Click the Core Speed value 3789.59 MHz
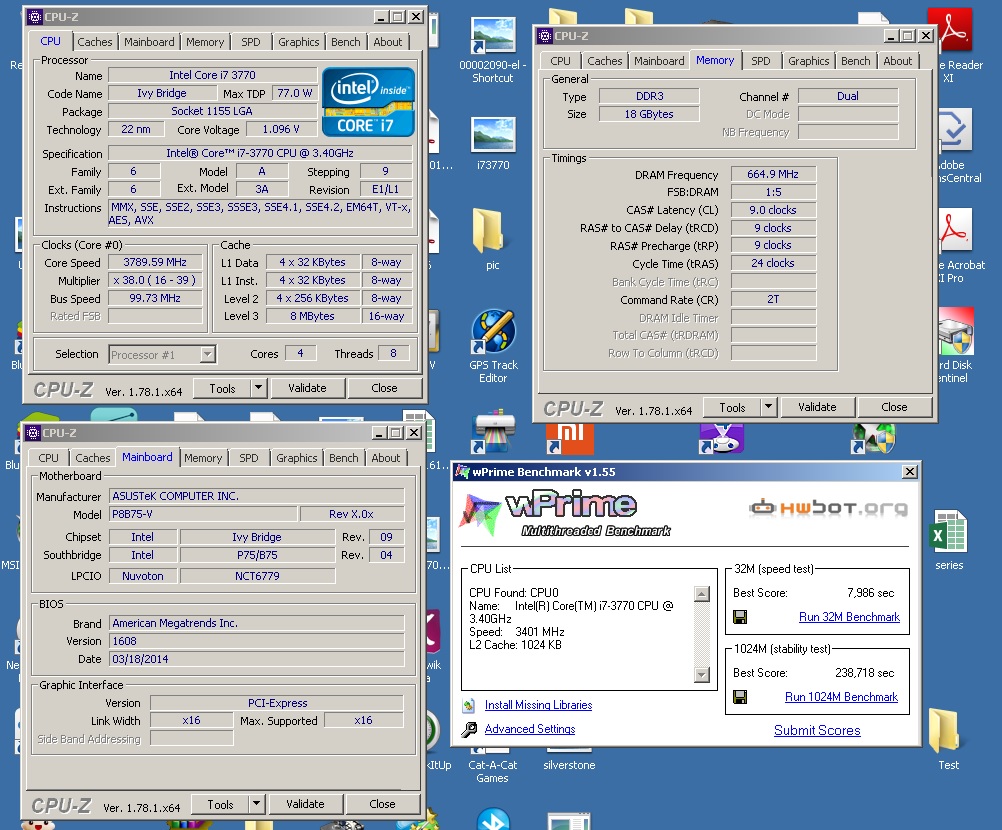The width and height of the screenshot is (1002, 830). 155,263
